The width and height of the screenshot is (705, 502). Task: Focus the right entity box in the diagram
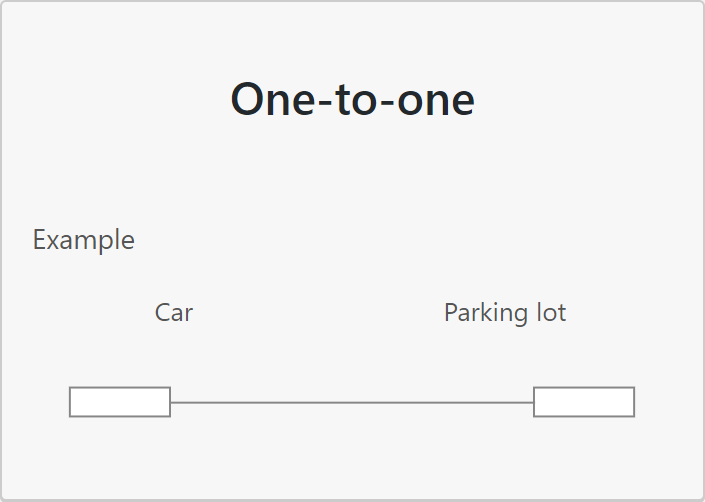pyautogui.click(x=584, y=402)
